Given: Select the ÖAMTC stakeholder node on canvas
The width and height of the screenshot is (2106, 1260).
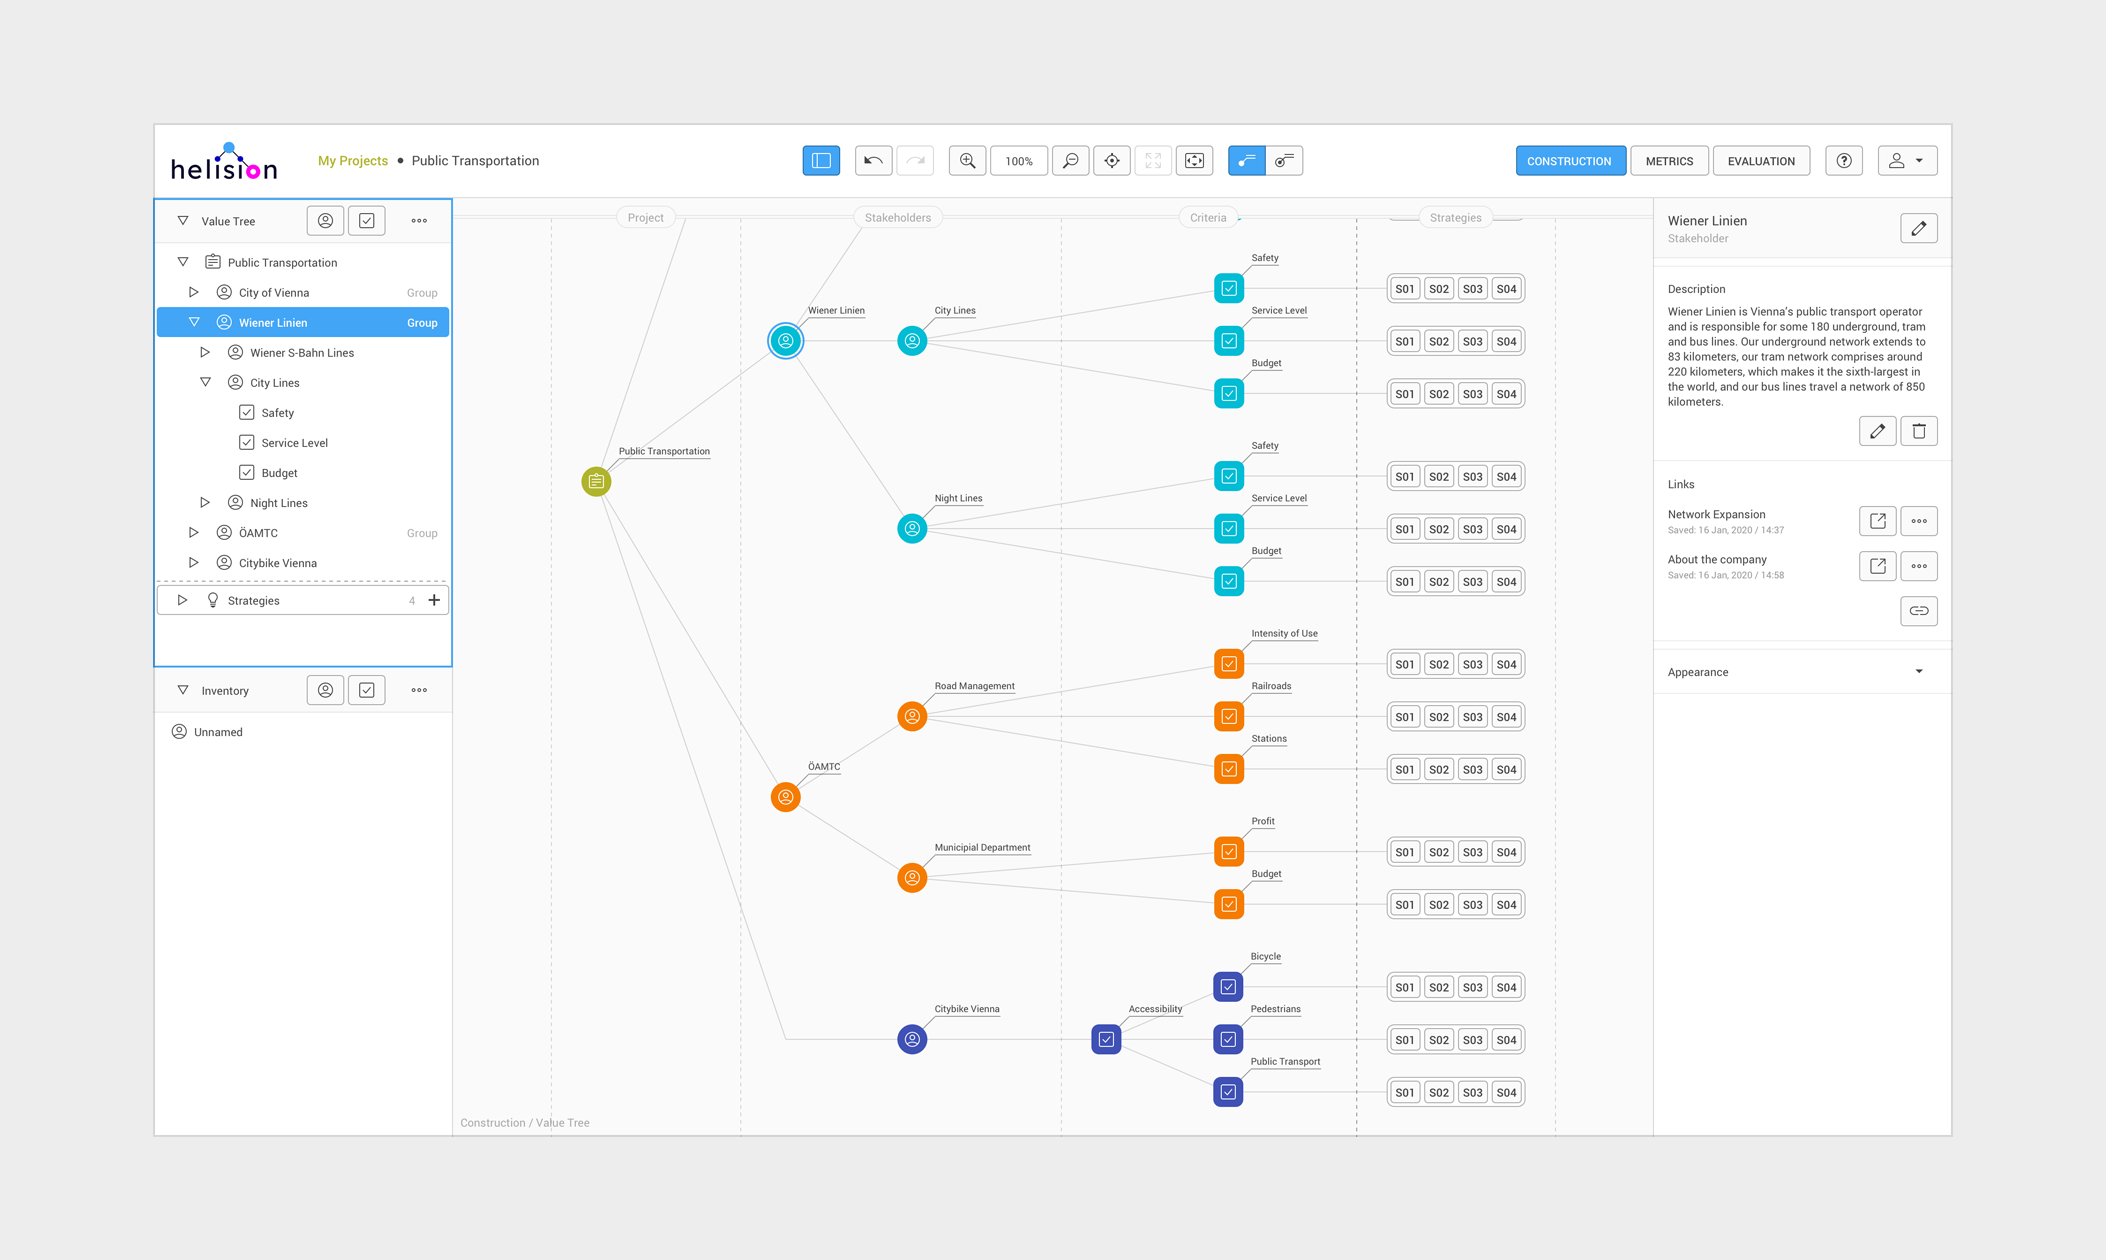Looking at the screenshot, I should pos(786,797).
